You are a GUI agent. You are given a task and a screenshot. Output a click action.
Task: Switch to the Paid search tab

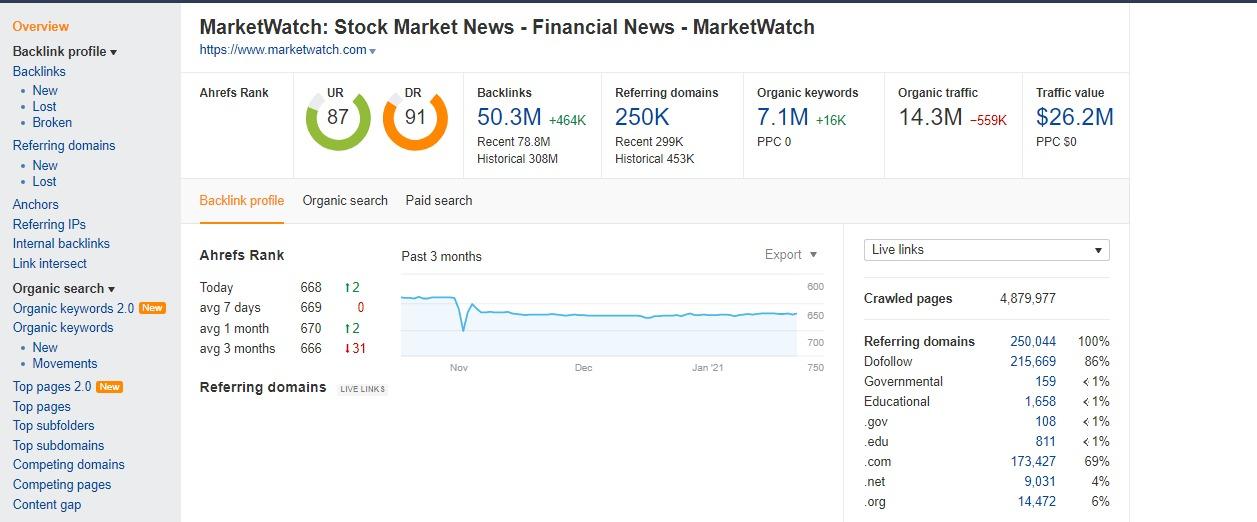click(439, 200)
